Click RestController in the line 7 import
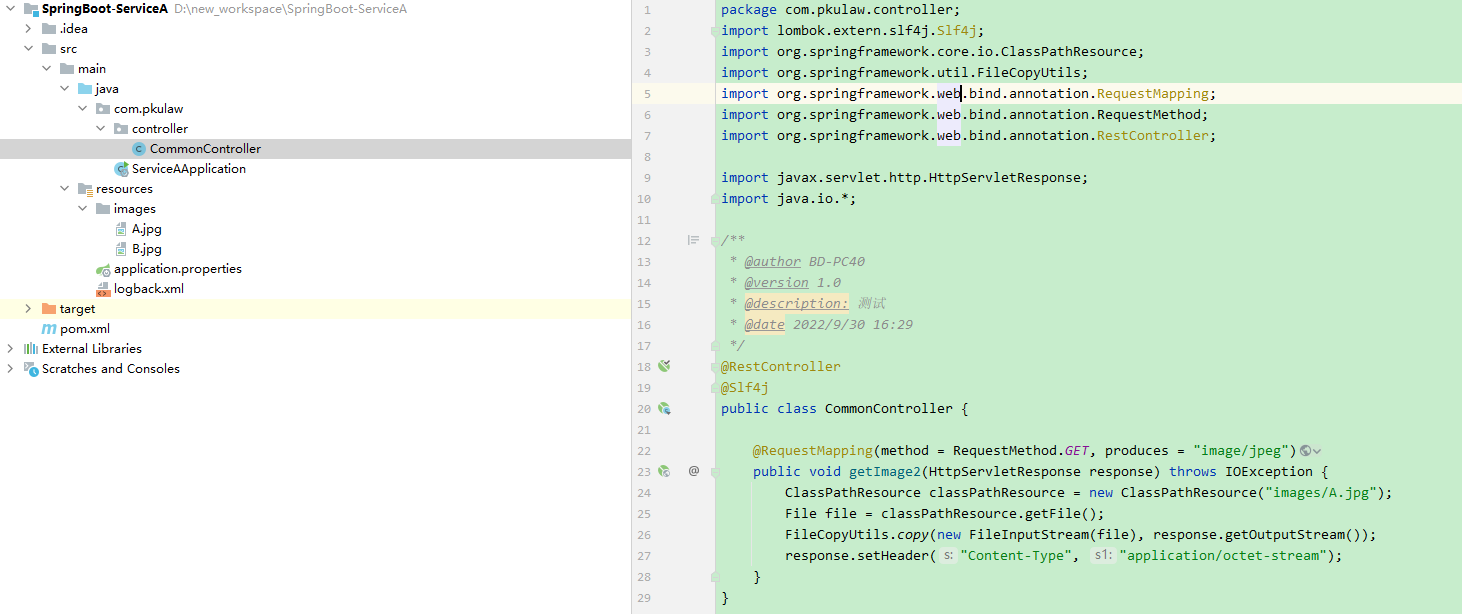This screenshot has height=614, width=1462. pos(1153,136)
